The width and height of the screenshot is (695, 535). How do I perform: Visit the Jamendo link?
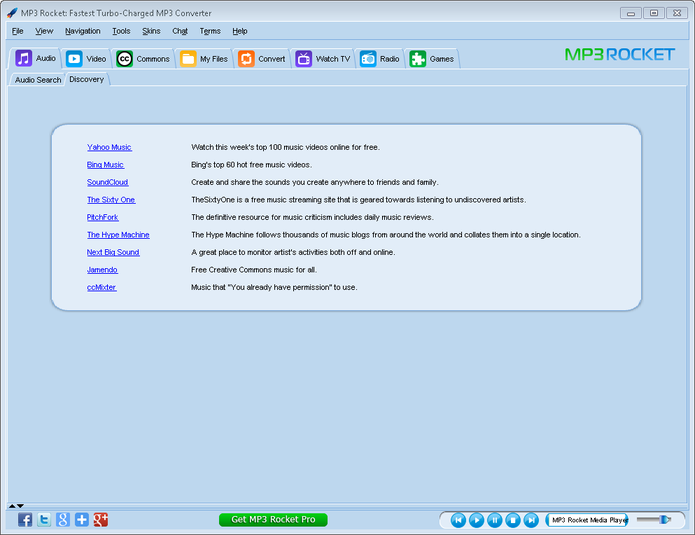(x=102, y=270)
